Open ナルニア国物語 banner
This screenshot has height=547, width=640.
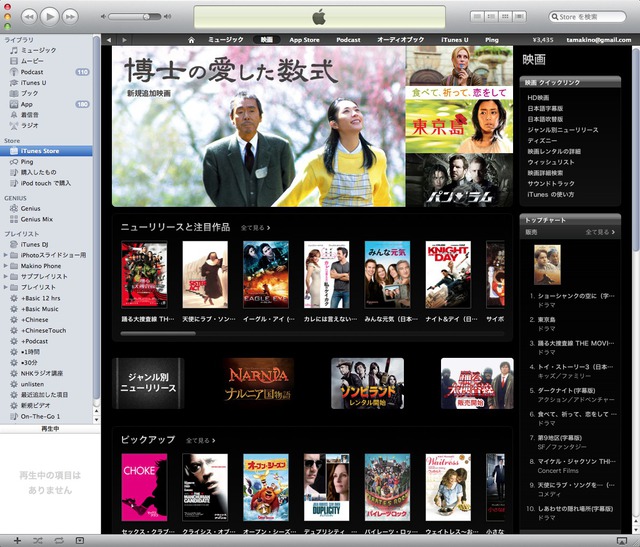click(258, 383)
